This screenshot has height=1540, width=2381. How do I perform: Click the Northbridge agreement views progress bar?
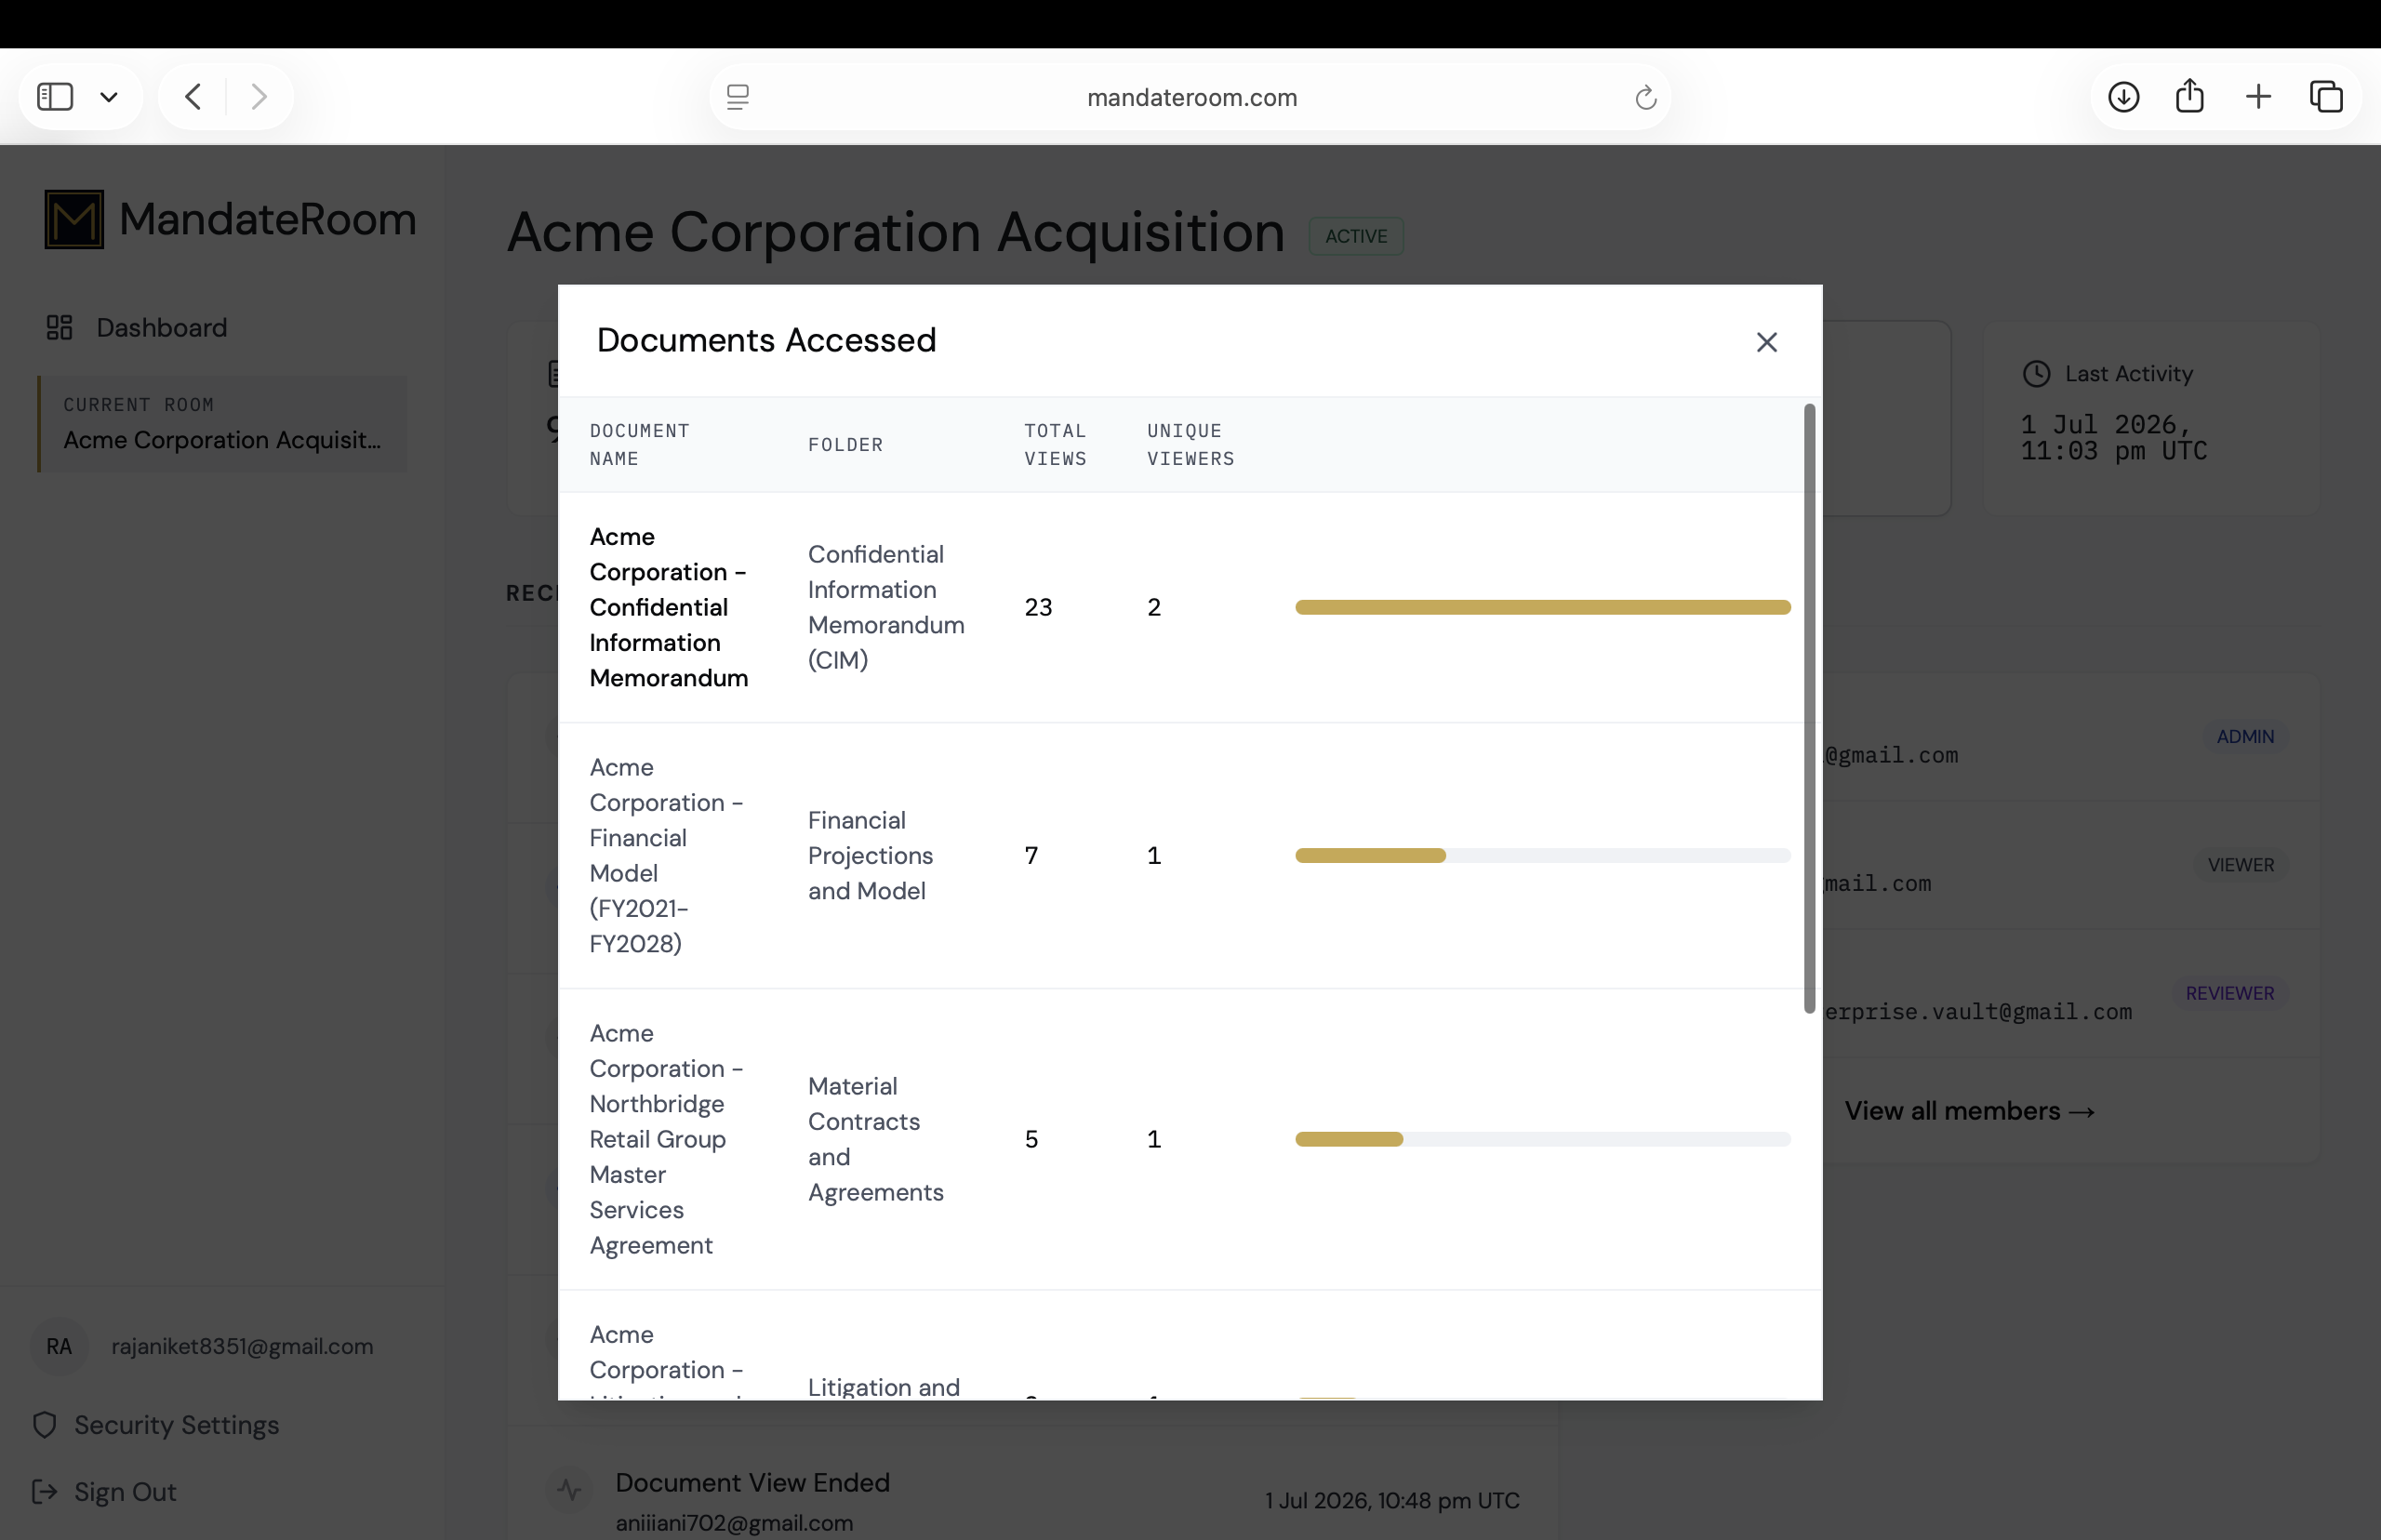(1542, 1139)
